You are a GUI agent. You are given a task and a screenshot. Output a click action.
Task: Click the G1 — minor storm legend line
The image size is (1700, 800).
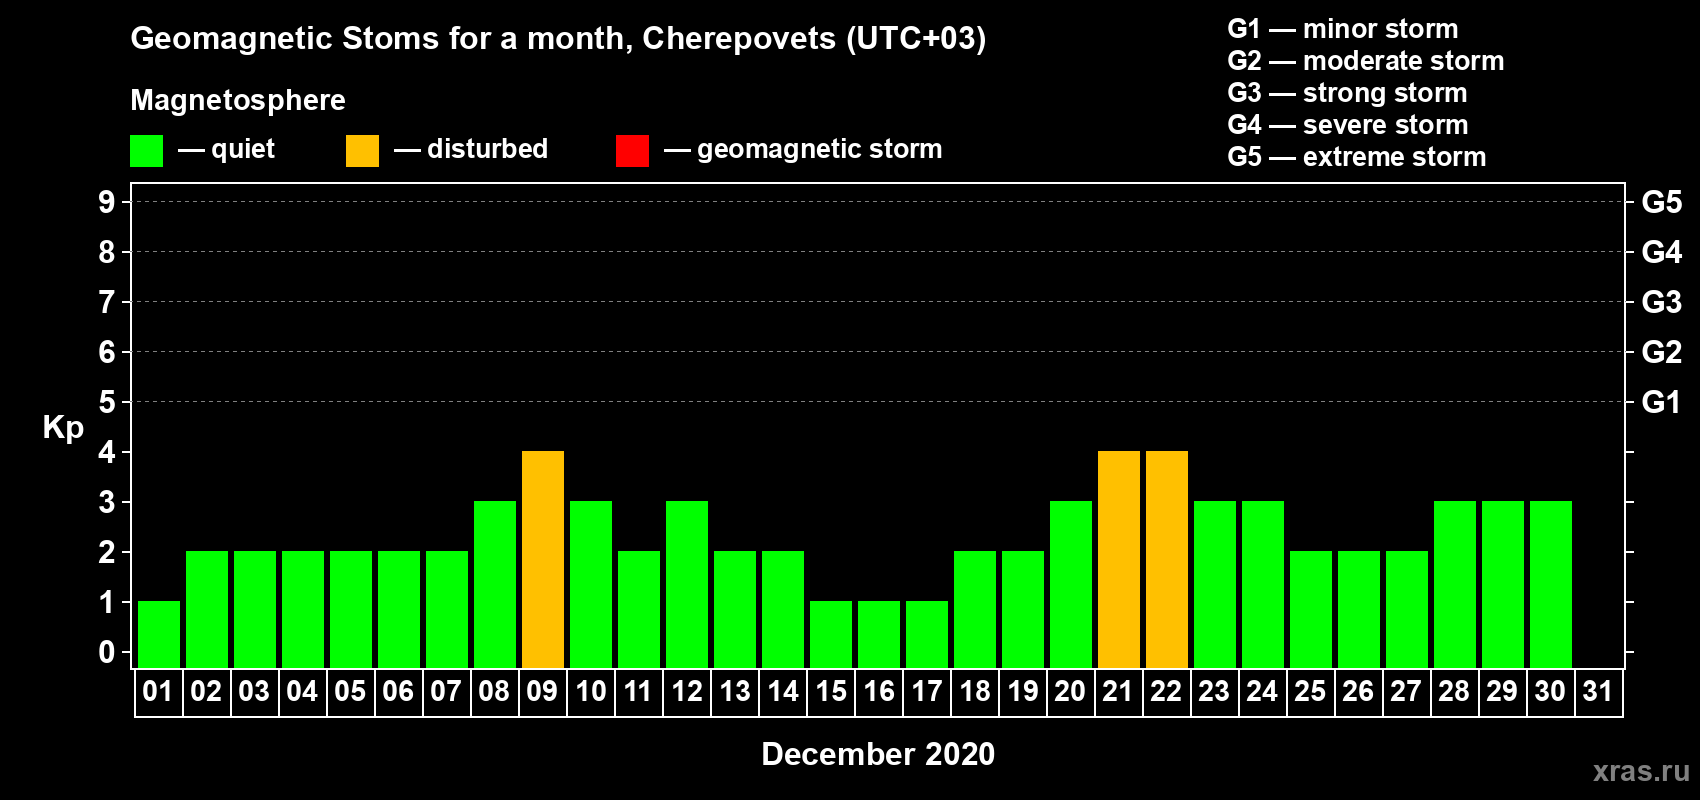pyautogui.click(x=1343, y=29)
